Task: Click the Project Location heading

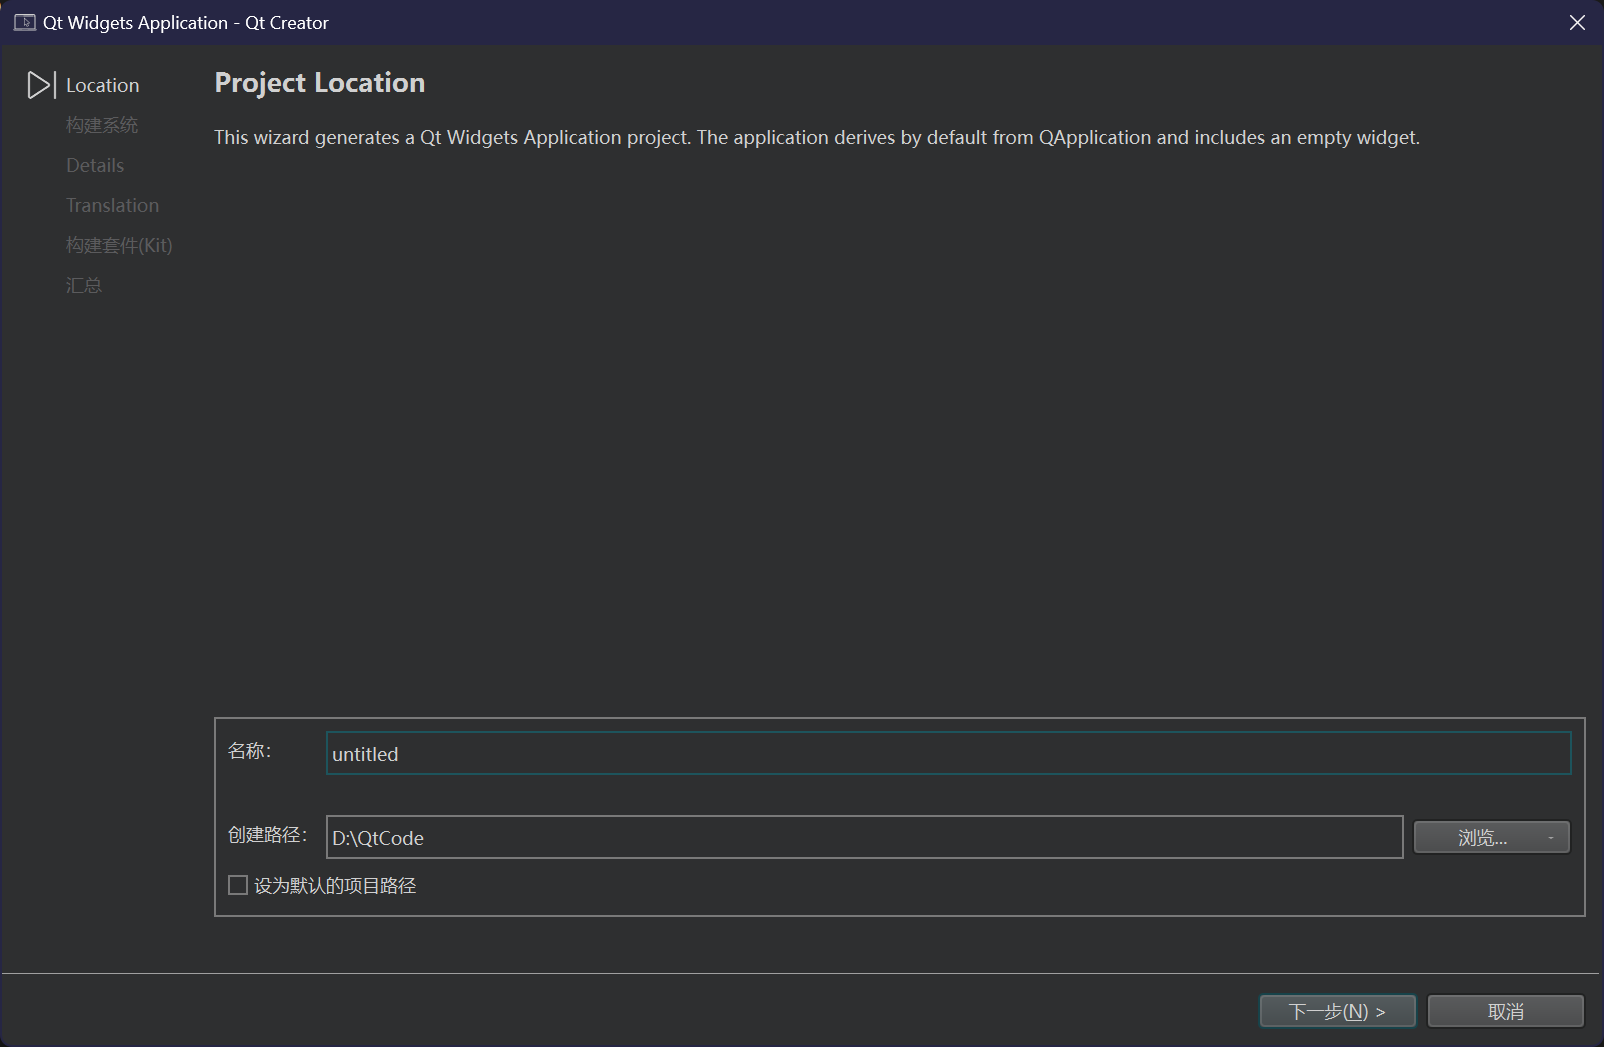Action: pos(319,82)
